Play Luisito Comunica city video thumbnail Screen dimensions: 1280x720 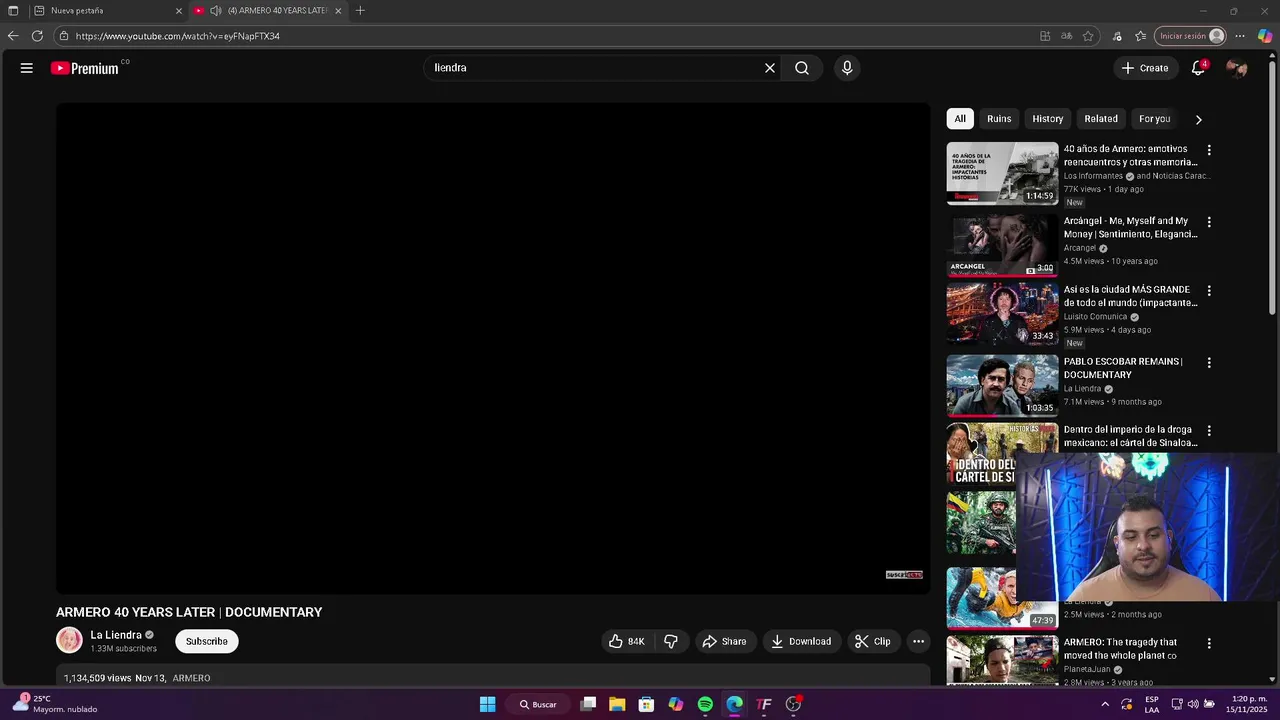[1002, 314]
